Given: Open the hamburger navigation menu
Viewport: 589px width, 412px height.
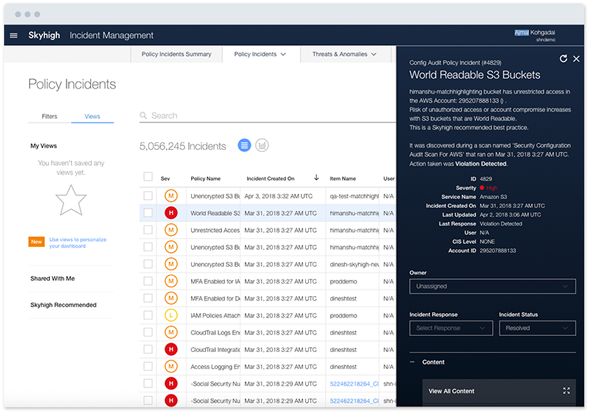Looking at the screenshot, I should tap(14, 35).
